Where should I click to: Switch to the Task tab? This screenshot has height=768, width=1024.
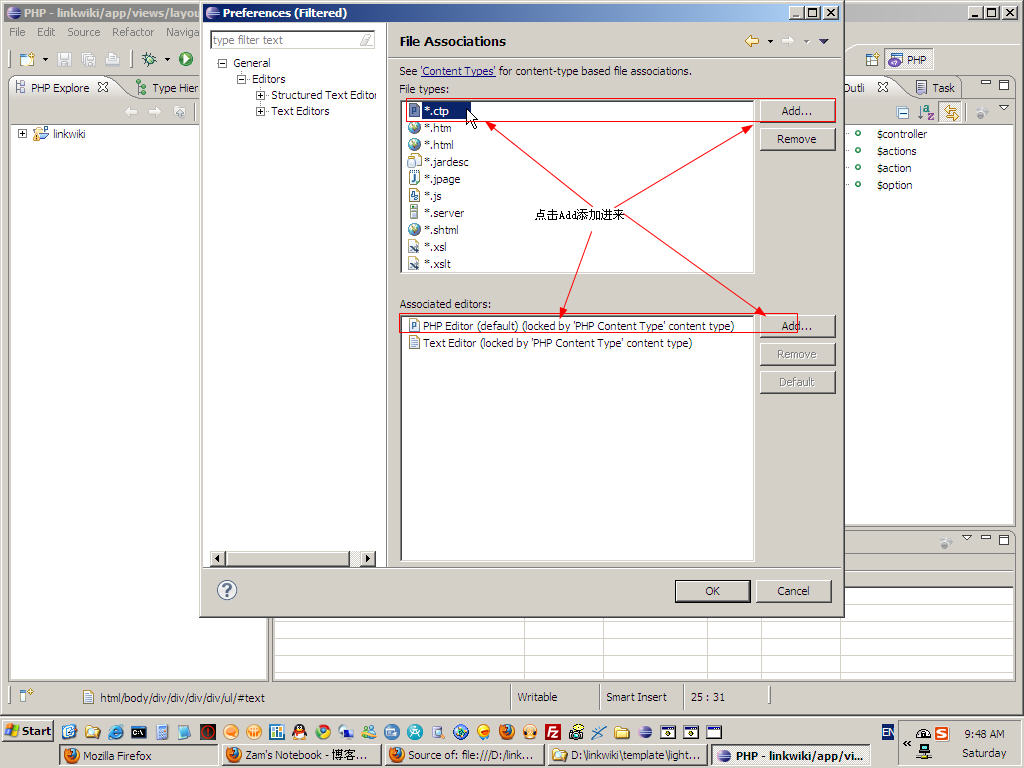[x=935, y=88]
